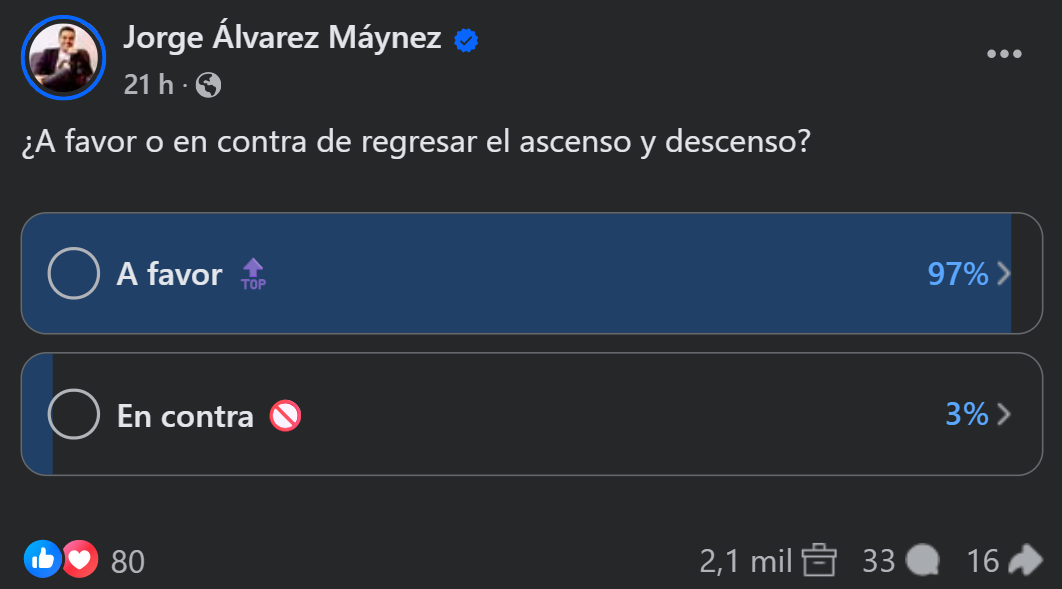Click the purple TOP arrow emoji
The image size is (1062, 589).
pos(253,274)
